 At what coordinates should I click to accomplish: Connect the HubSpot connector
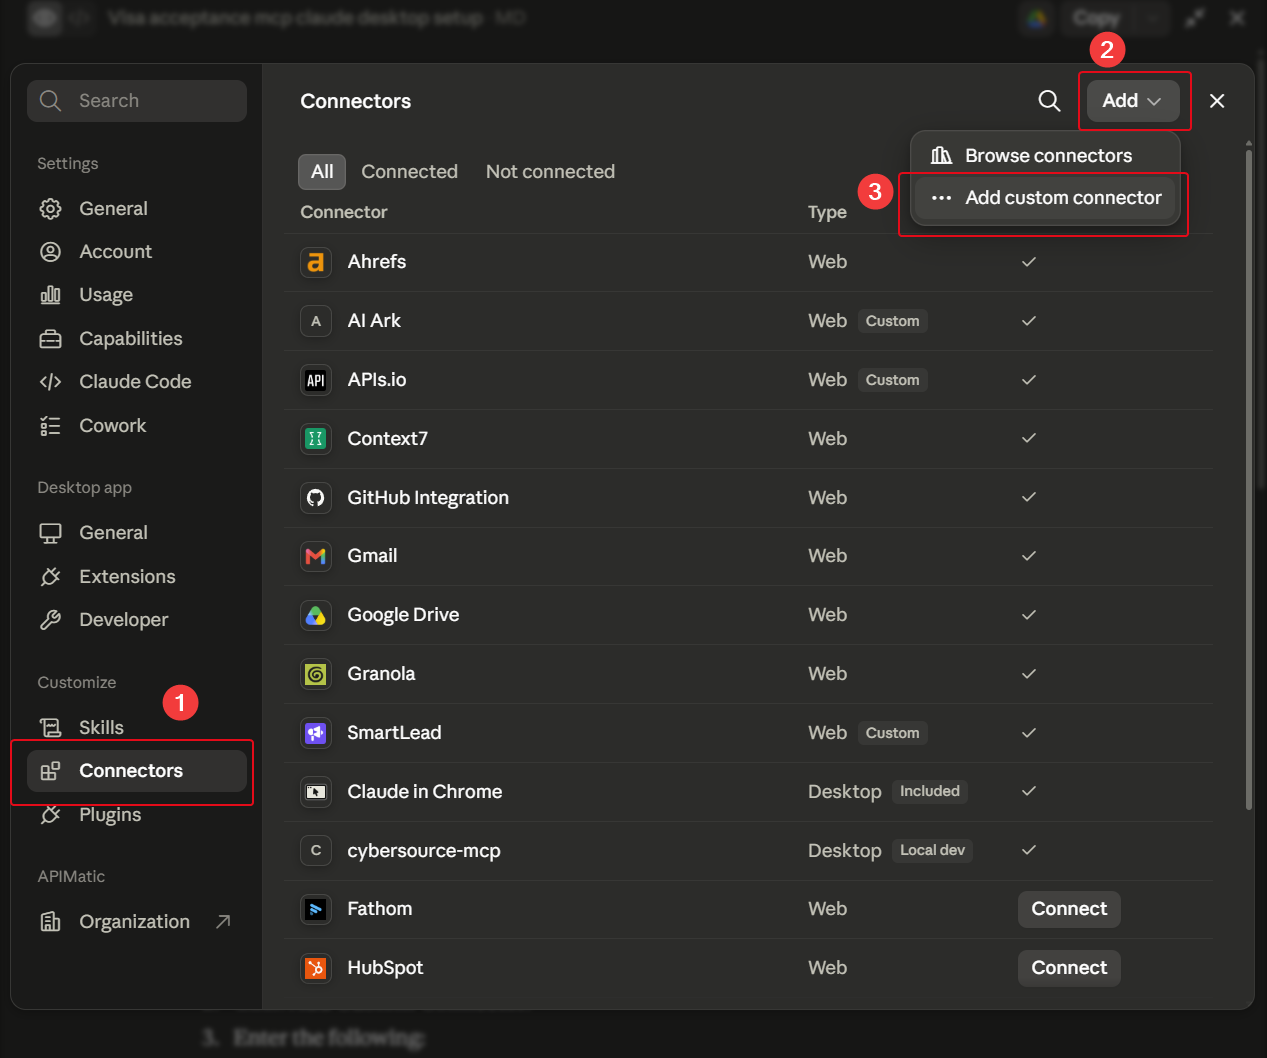[1069, 968]
